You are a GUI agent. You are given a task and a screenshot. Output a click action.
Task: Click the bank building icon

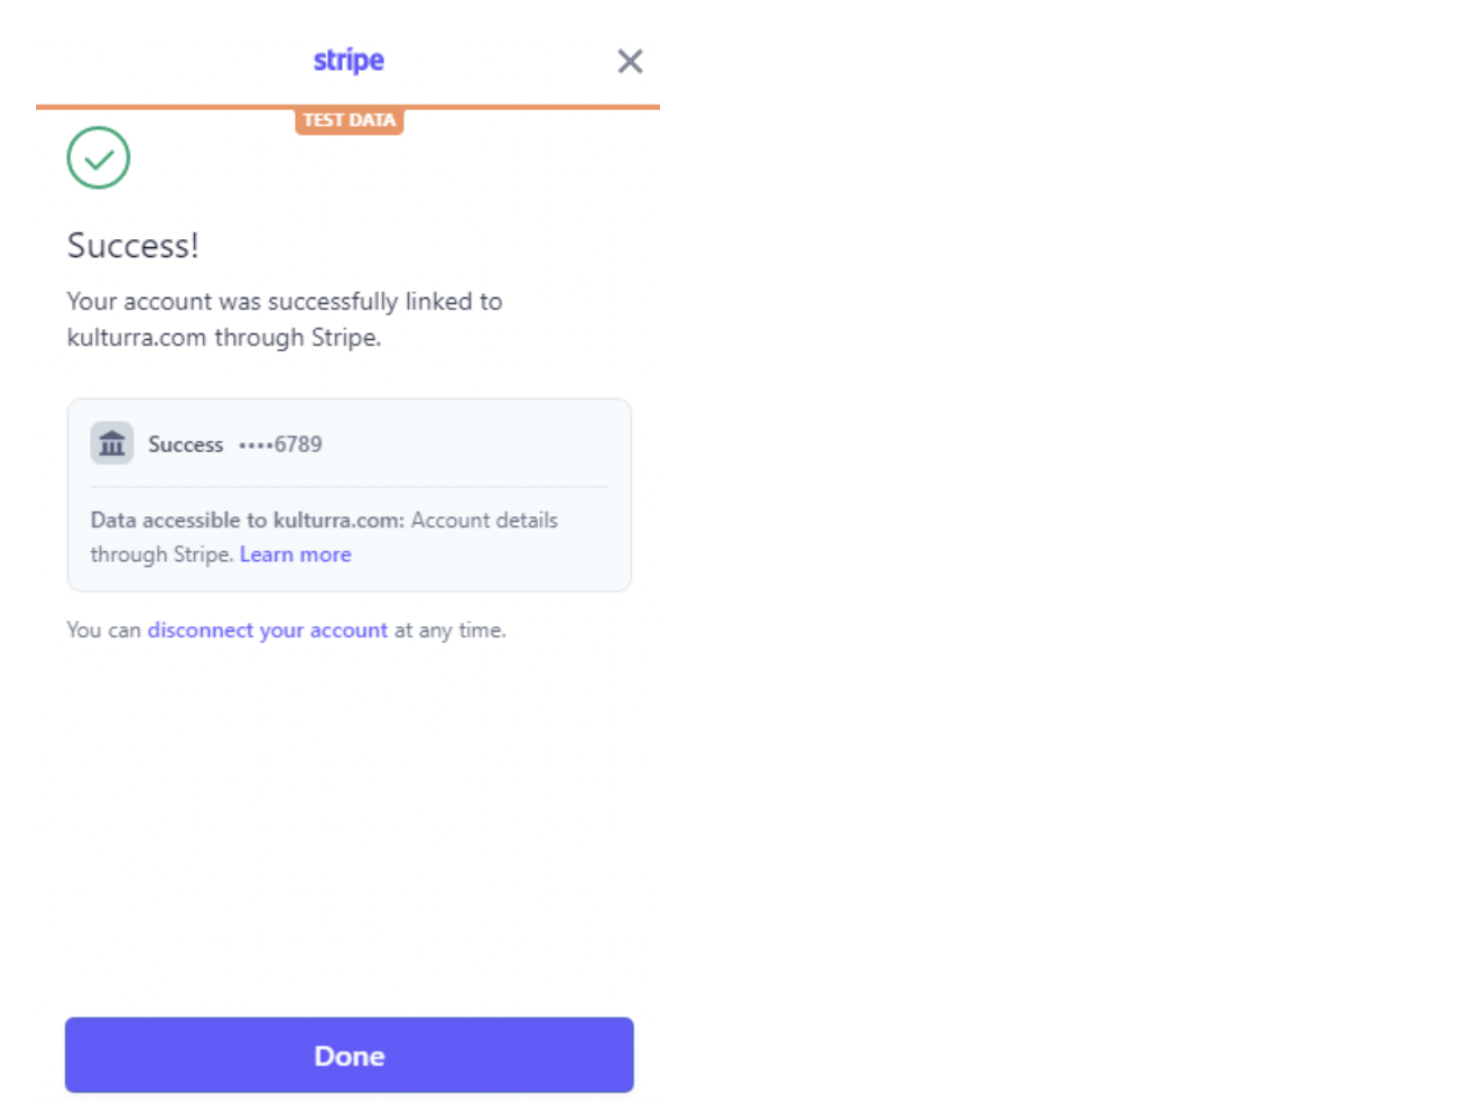tap(112, 443)
